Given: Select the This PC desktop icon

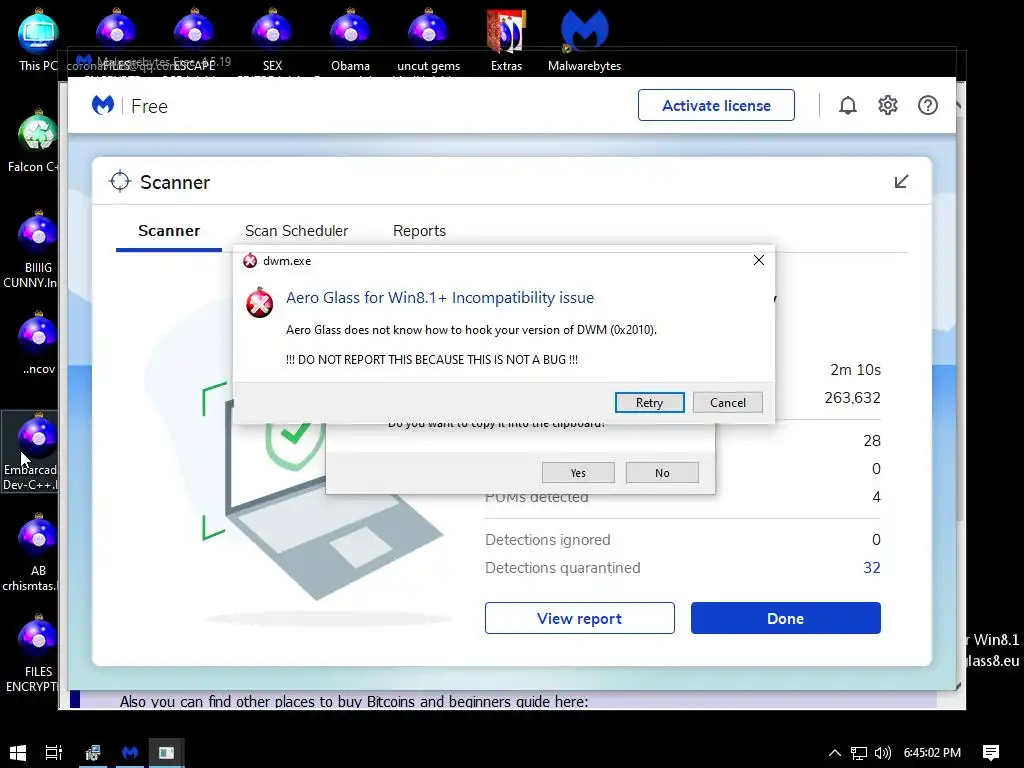Looking at the screenshot, I should (x=37, y=40).
